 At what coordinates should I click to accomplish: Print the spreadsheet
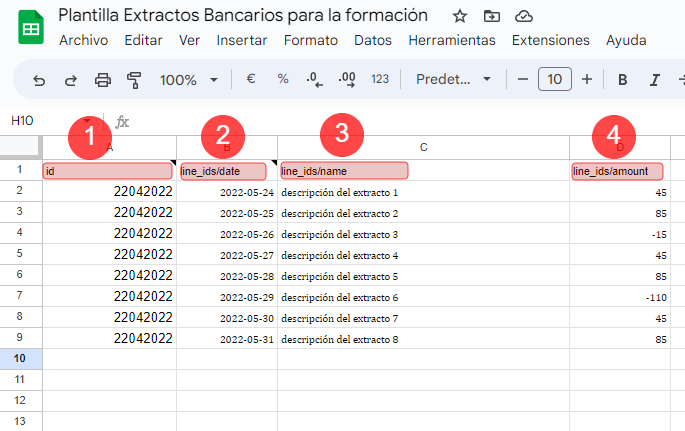[x=102, y=80]
